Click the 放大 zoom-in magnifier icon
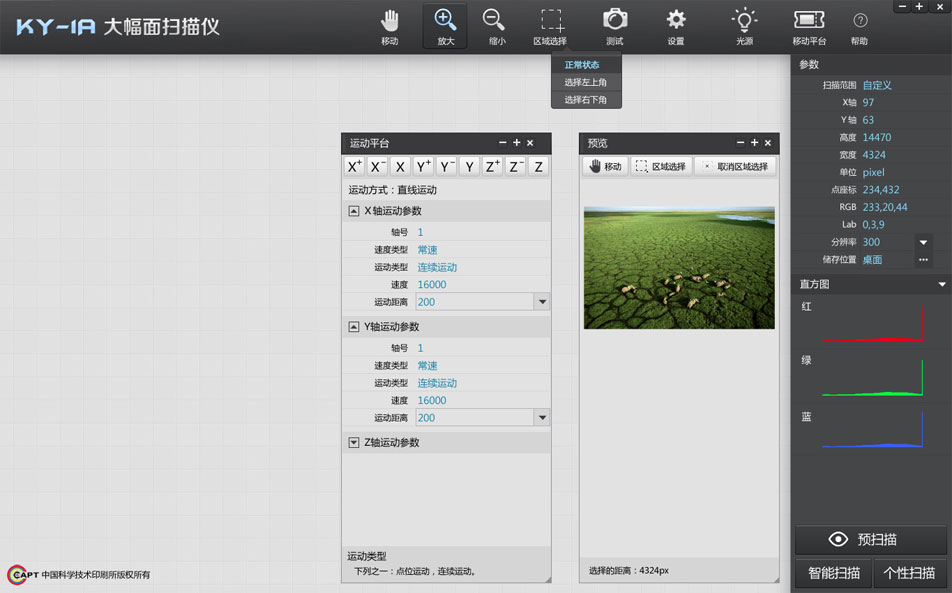The width and height of the screenshot is (952, 593). point(445,21)
